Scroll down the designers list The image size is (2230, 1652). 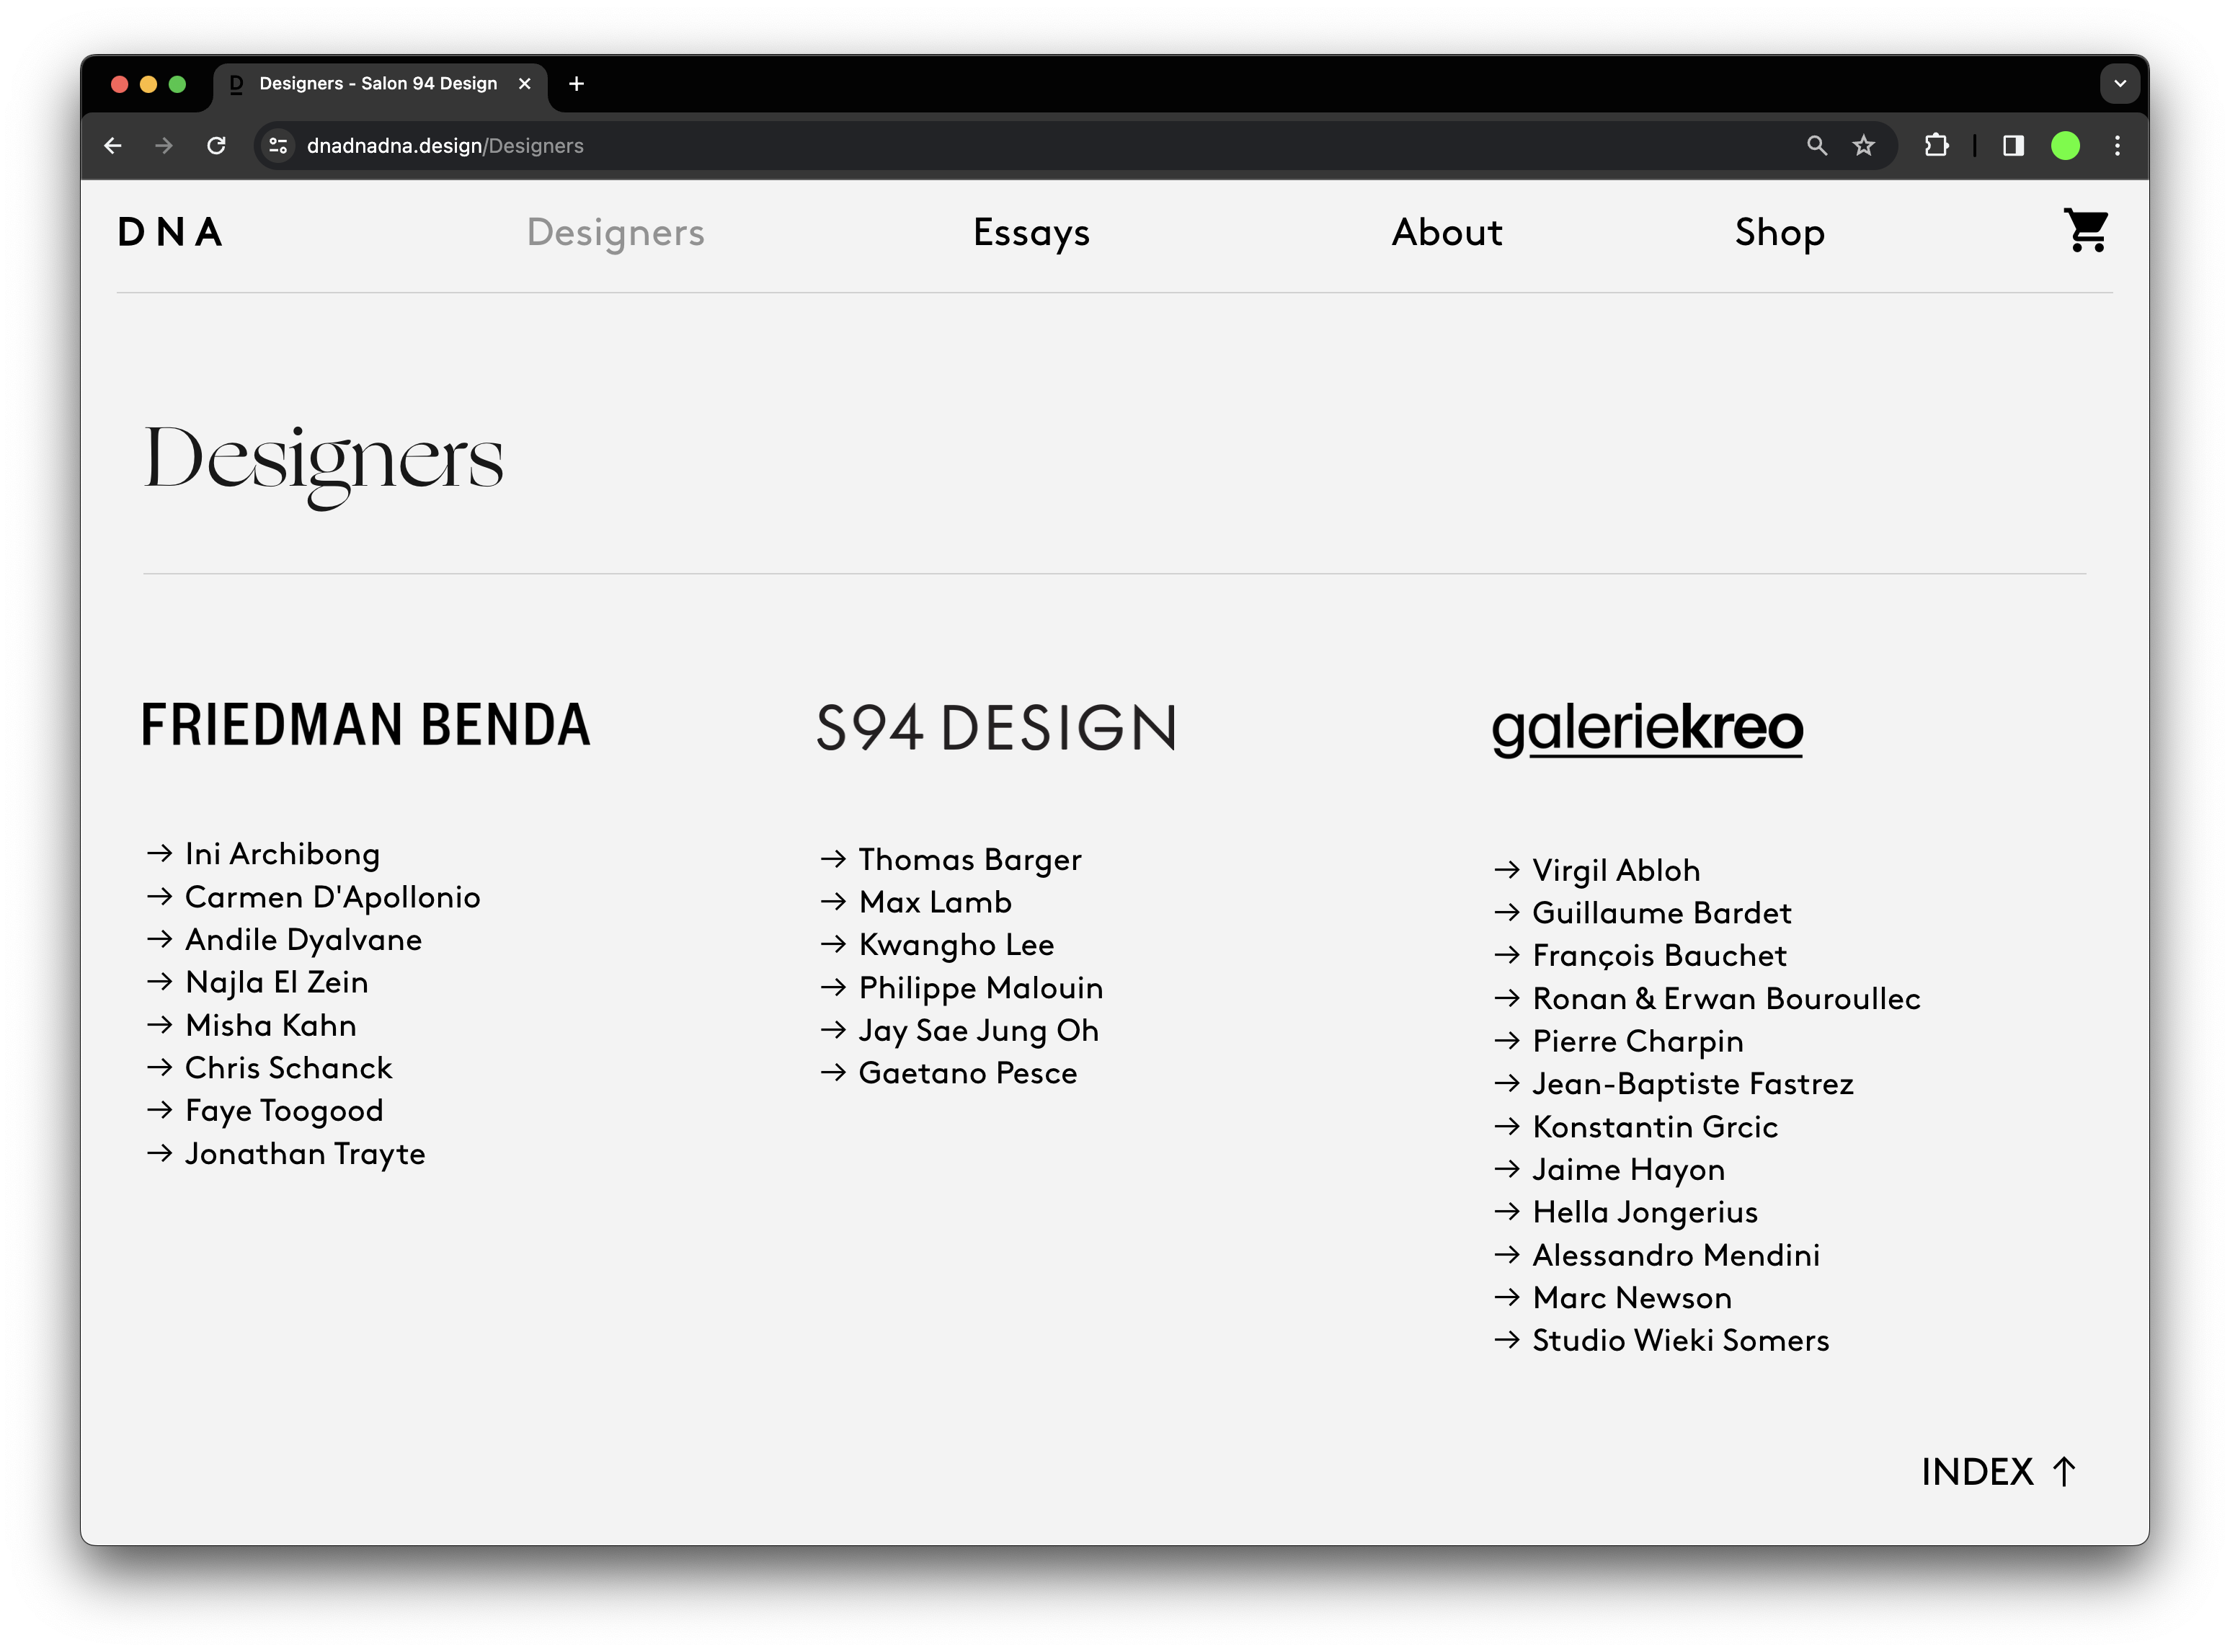pyautogui.click(x=1999, y=1472)
